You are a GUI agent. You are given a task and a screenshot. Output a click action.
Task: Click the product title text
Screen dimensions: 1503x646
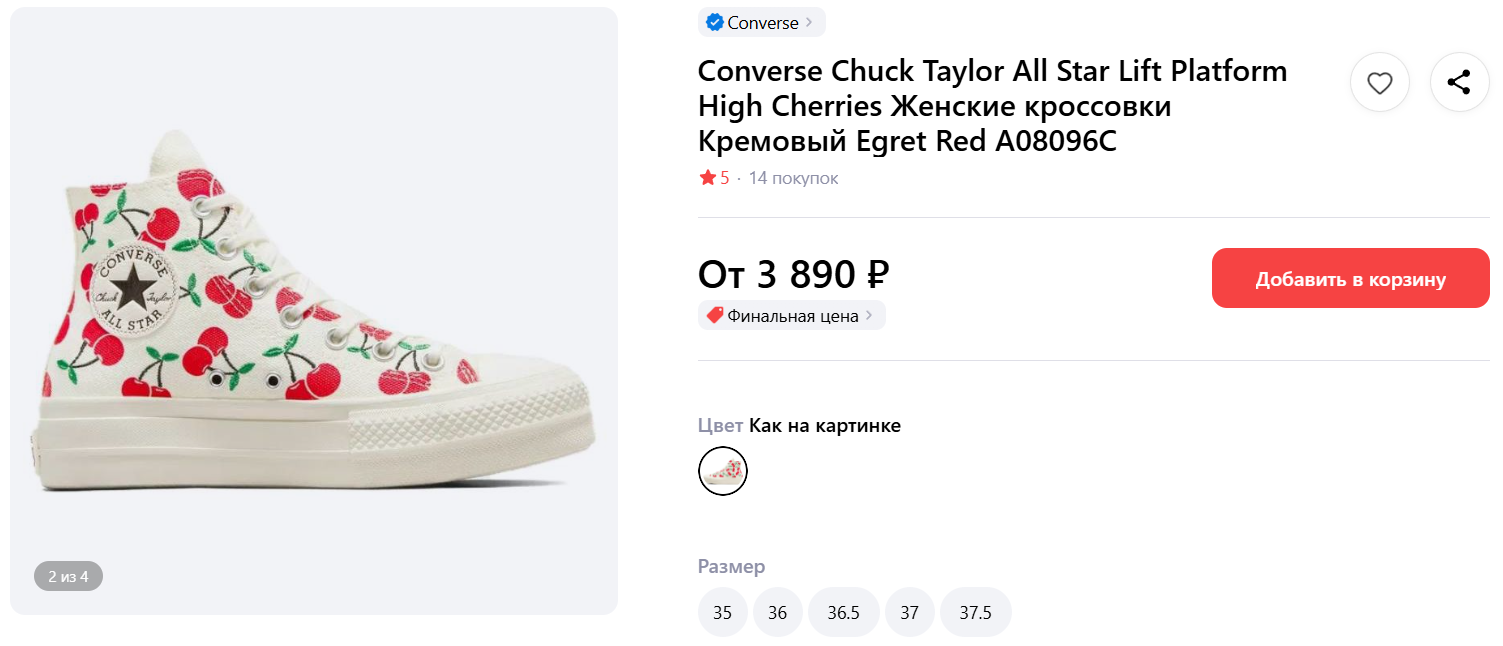991,106
